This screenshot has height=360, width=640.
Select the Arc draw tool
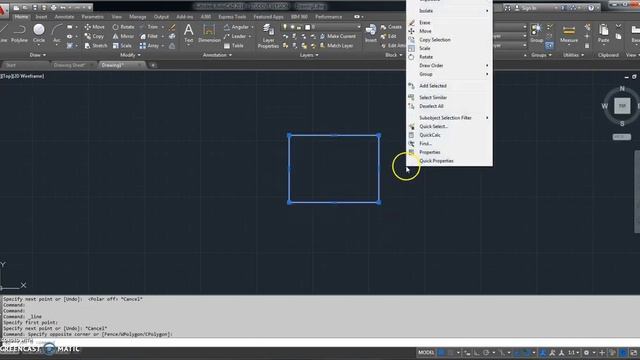(x=57, y=33)
